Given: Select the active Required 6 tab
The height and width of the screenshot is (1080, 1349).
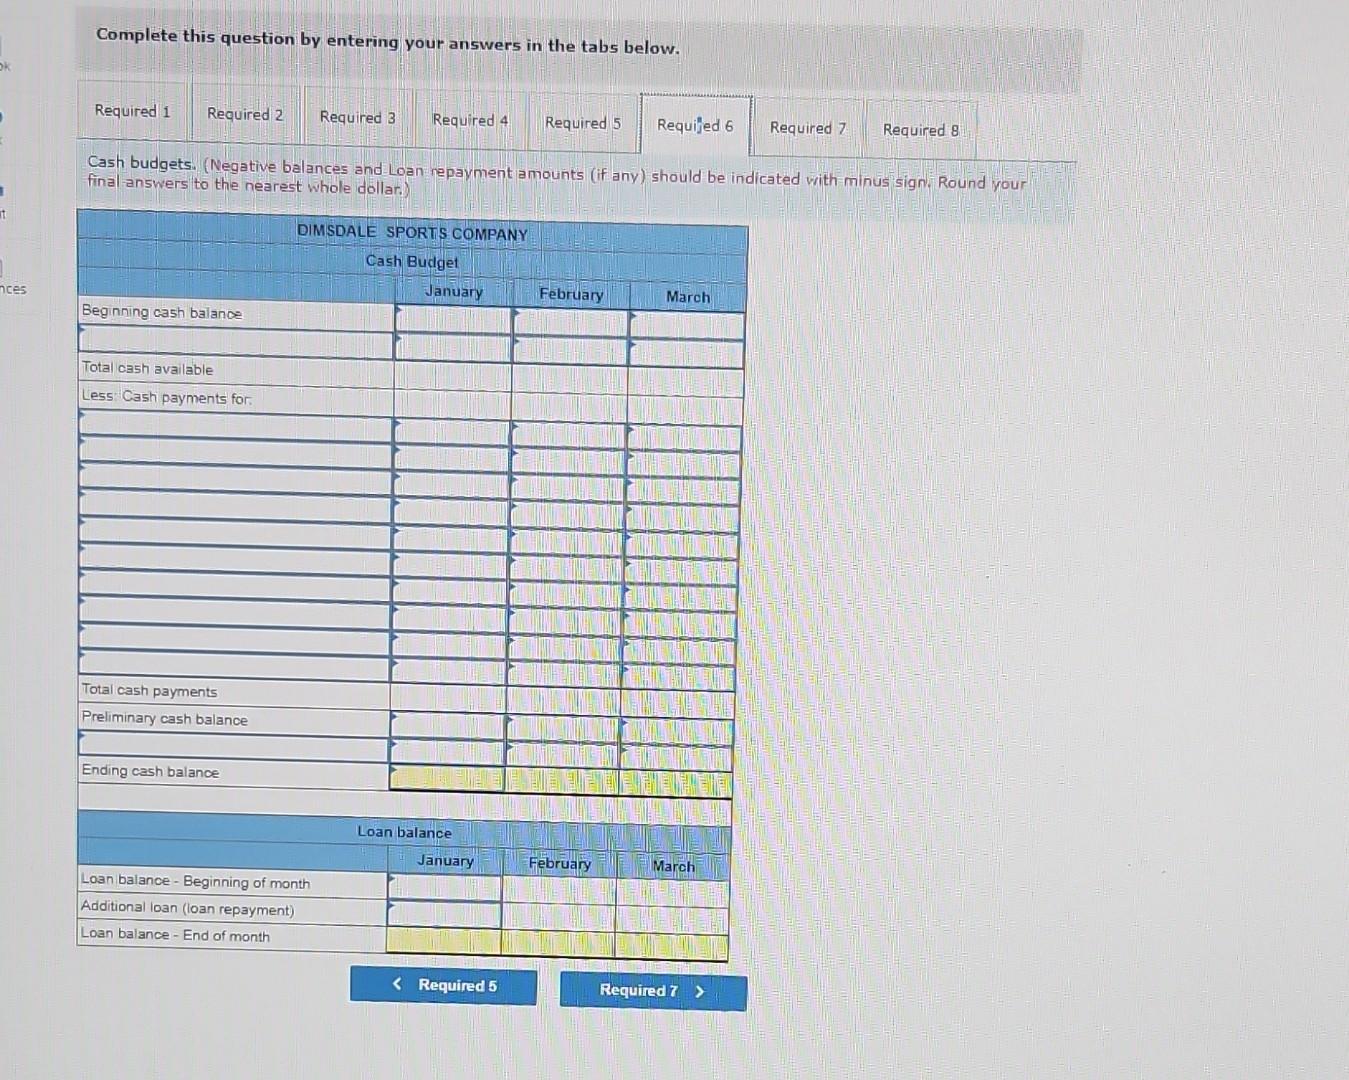Looking at the screenshot, I should point(695,126).
